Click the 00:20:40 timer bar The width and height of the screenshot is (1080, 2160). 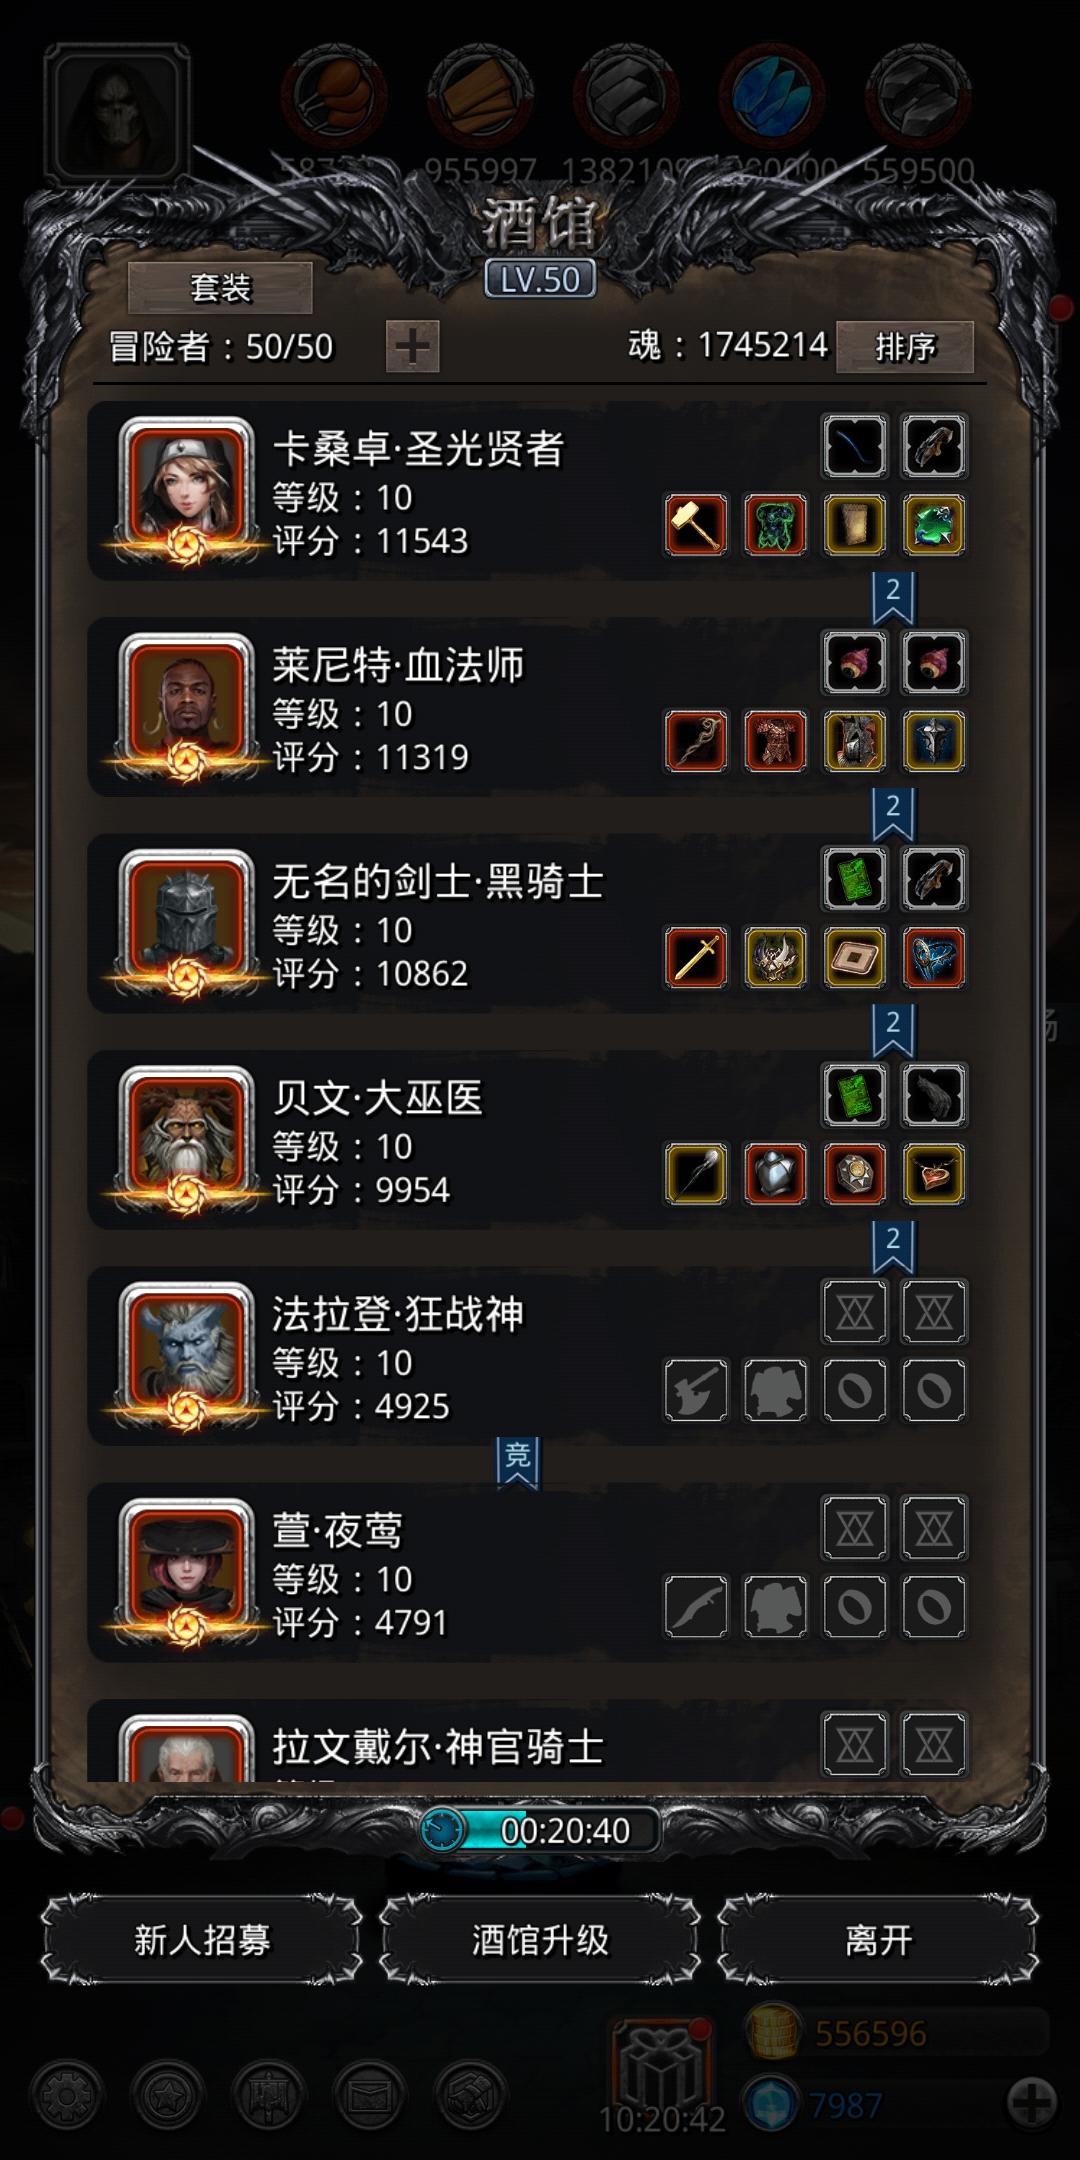click(x=540, y=1830)
